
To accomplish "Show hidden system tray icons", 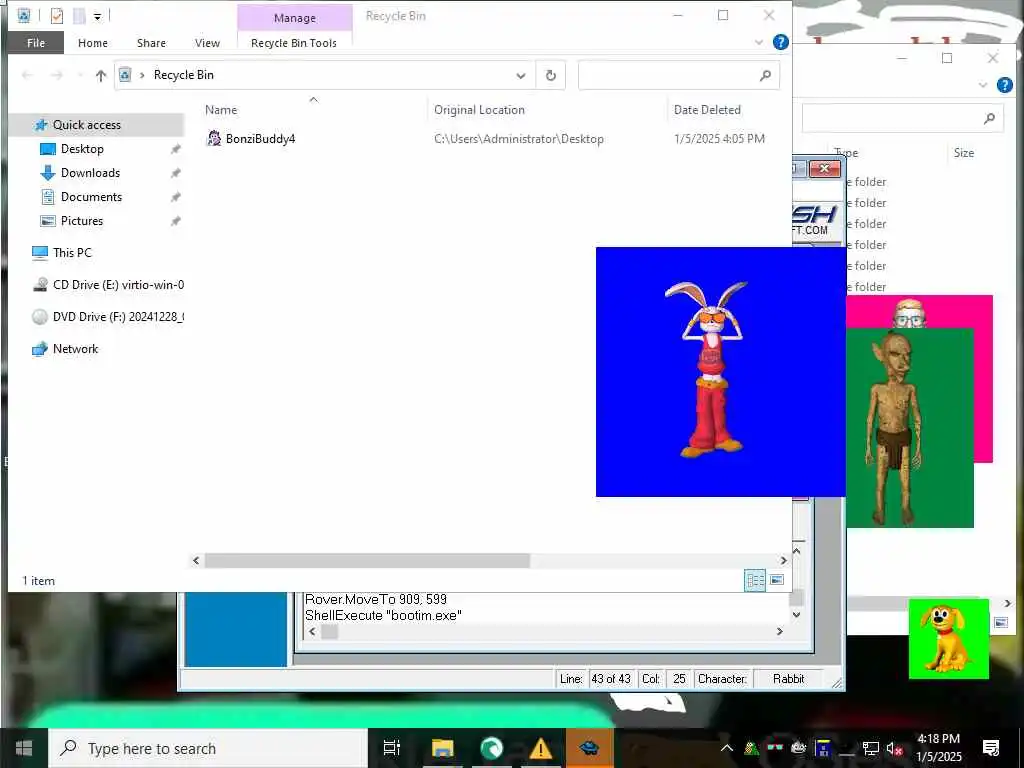I will [x=727, y=748].
